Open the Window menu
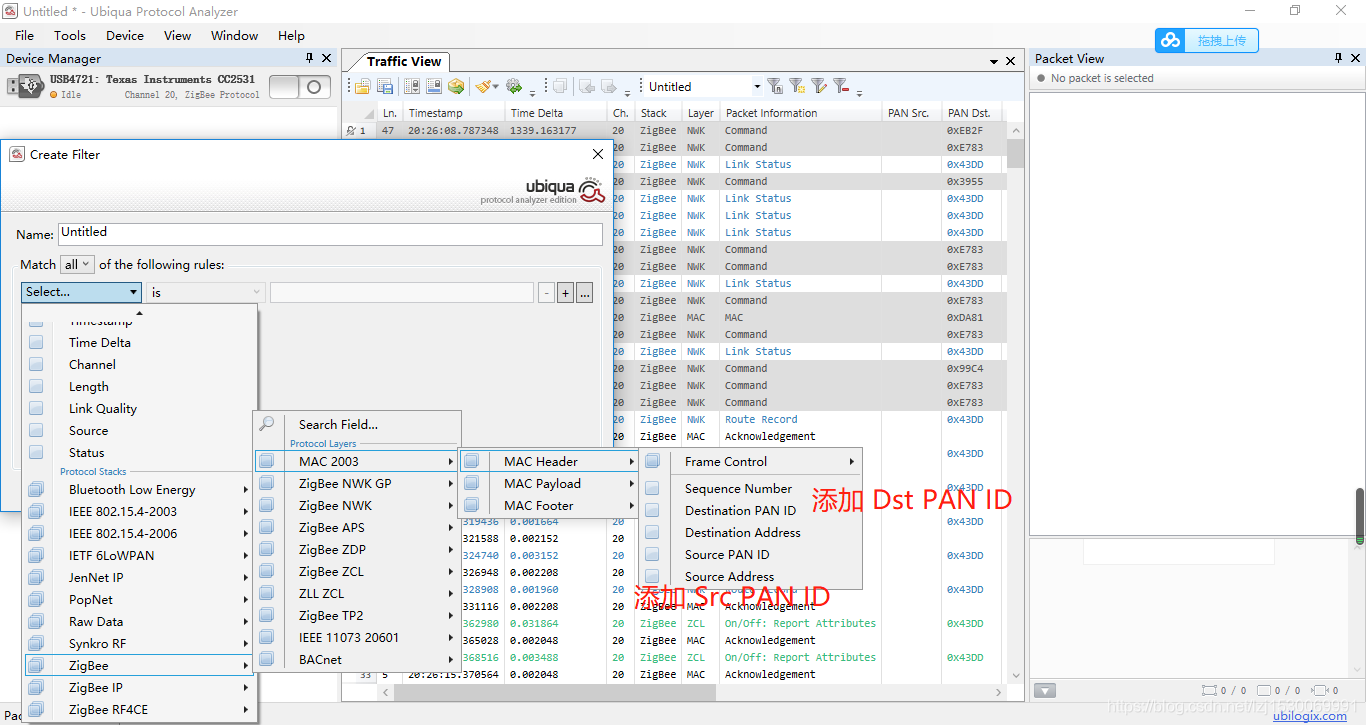Image resolution: width=1366 pixels, height=725 pixels. click(235, 35)
